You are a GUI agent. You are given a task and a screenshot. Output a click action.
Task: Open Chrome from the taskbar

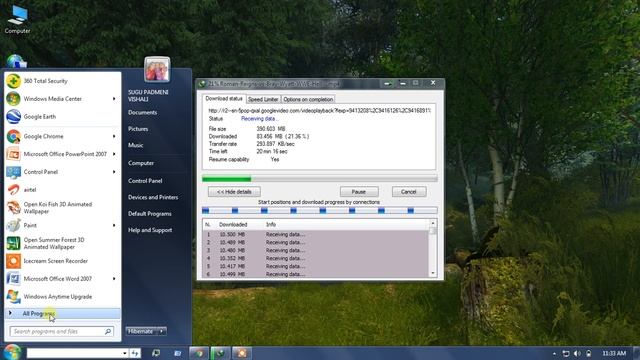pyautogui.click(x=199, y=353)
